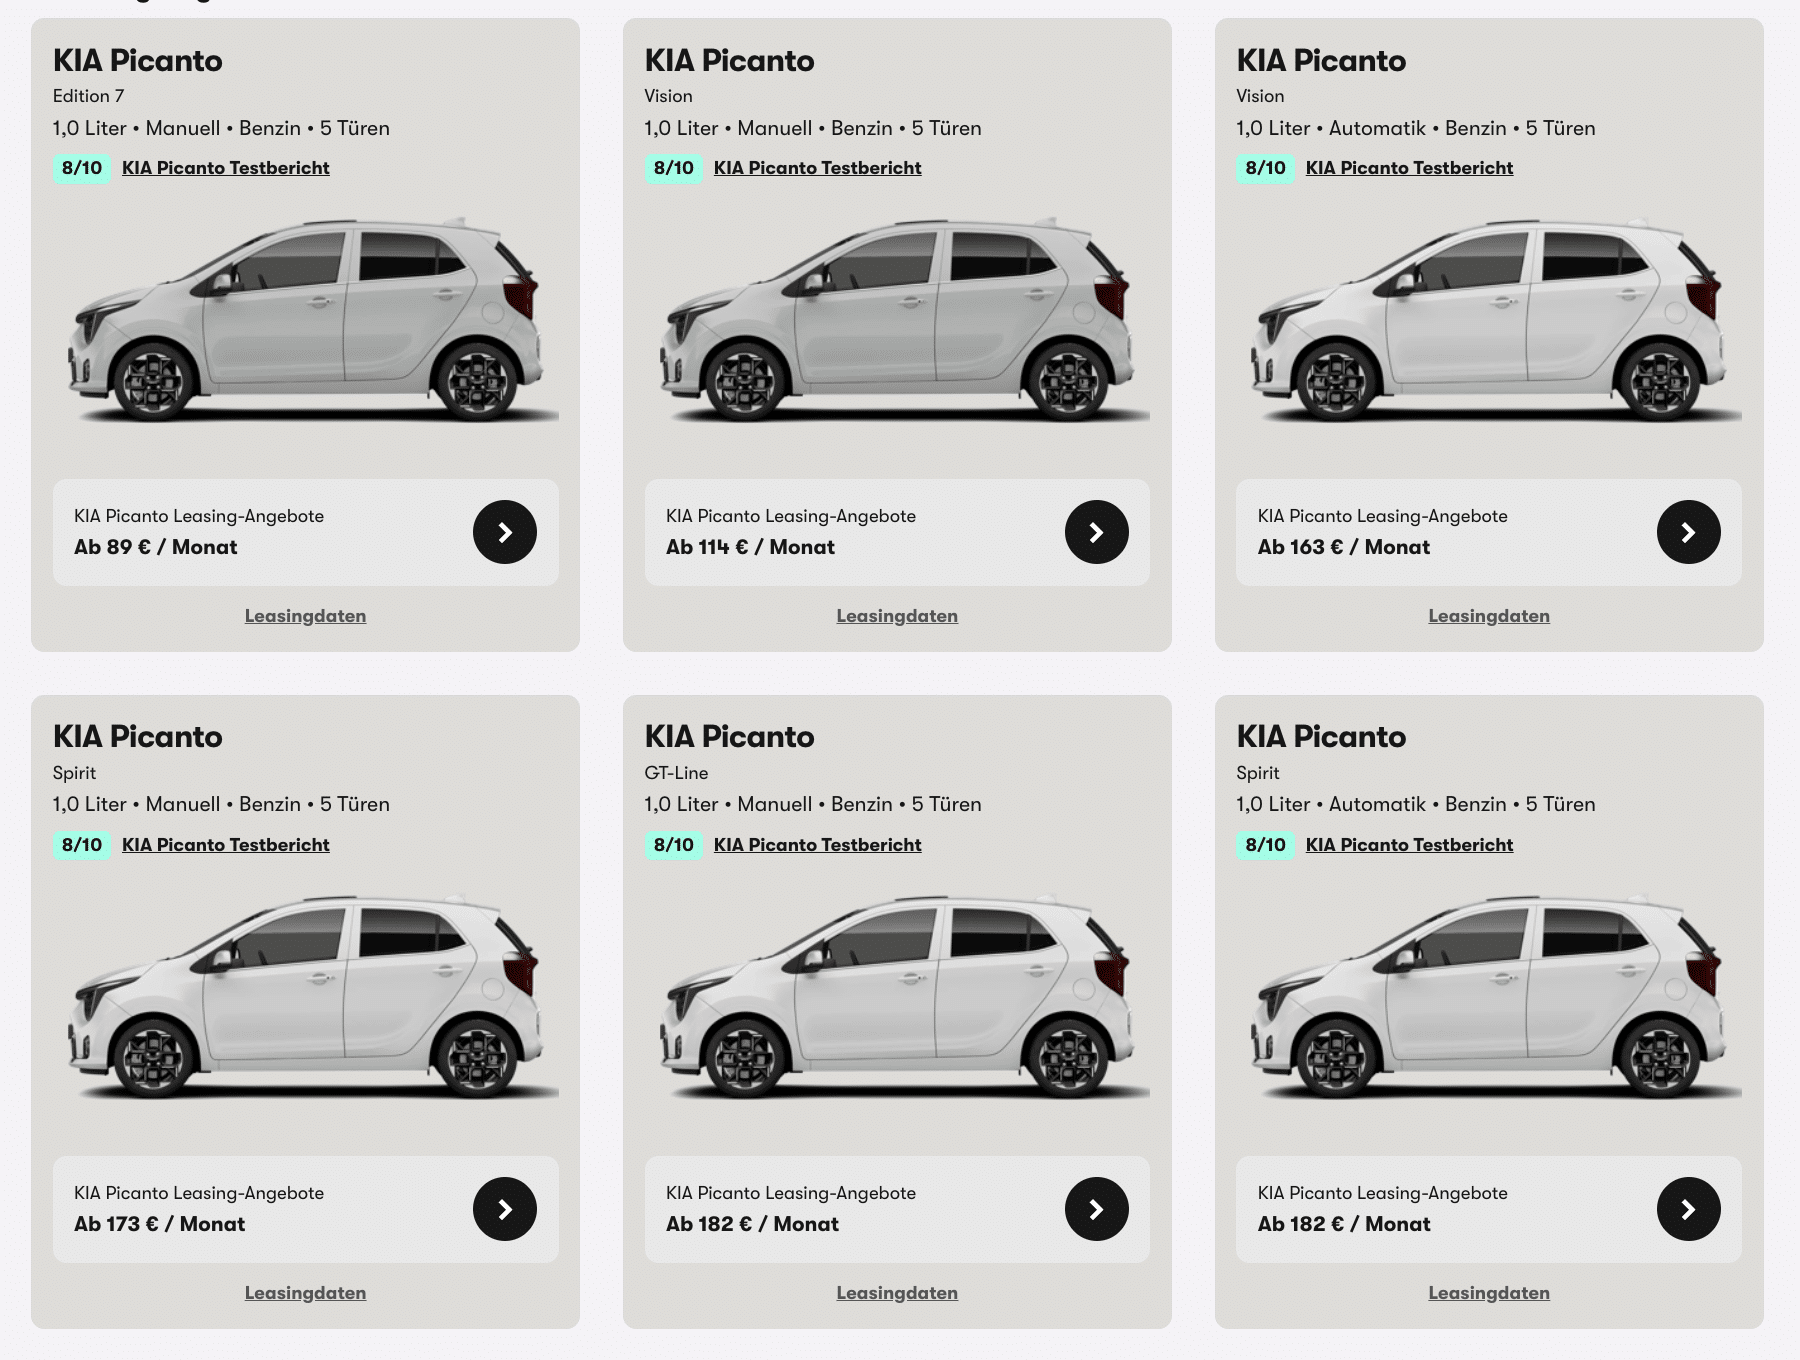Click arrow button on 114 € Vision card

click(x=1097, y=532)
